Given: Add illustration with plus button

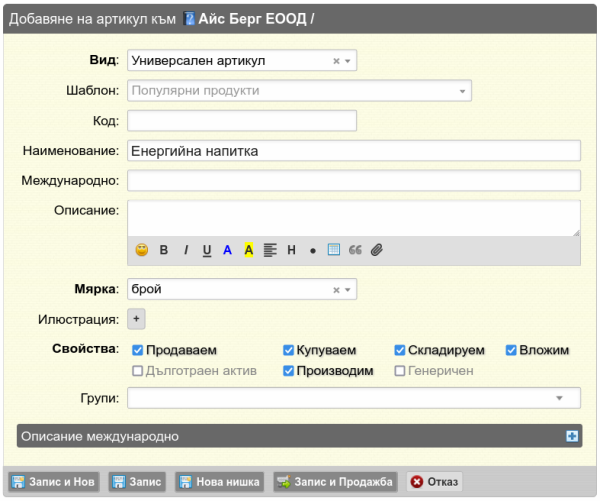Looking at the screenshot, I should point(136,319).
